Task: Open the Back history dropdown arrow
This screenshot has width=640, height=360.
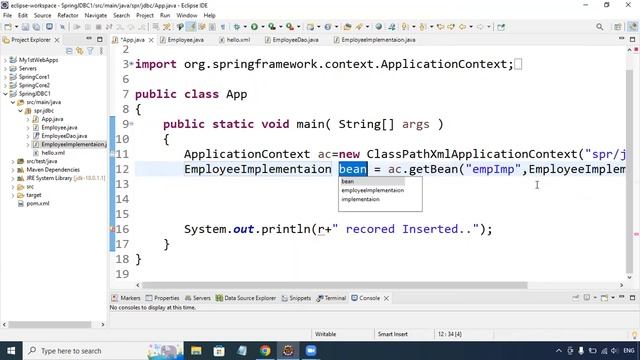Action: (471, 27)
